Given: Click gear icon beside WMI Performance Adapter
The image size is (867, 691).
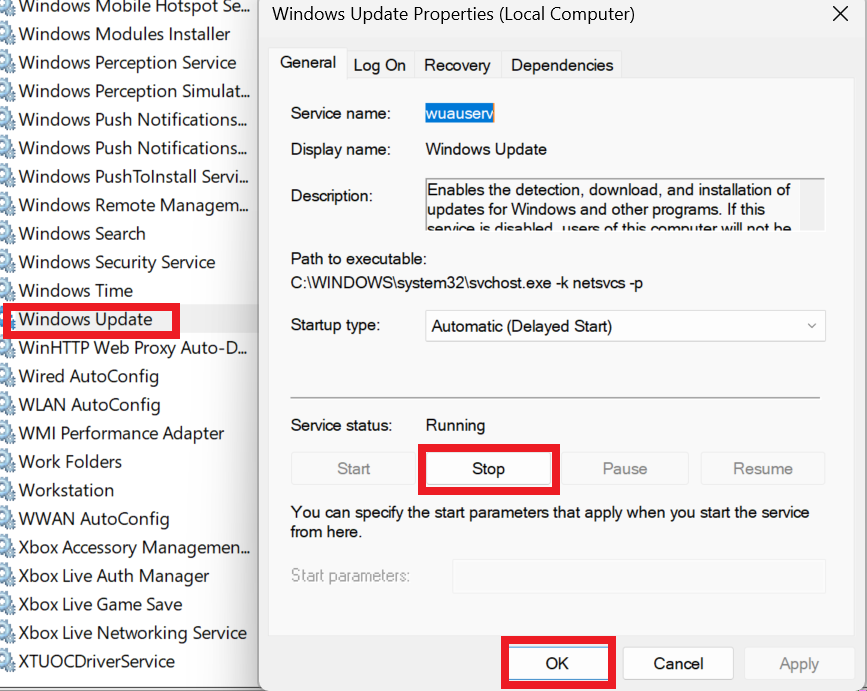Looking at the screenshot, I should click(7, 433).
